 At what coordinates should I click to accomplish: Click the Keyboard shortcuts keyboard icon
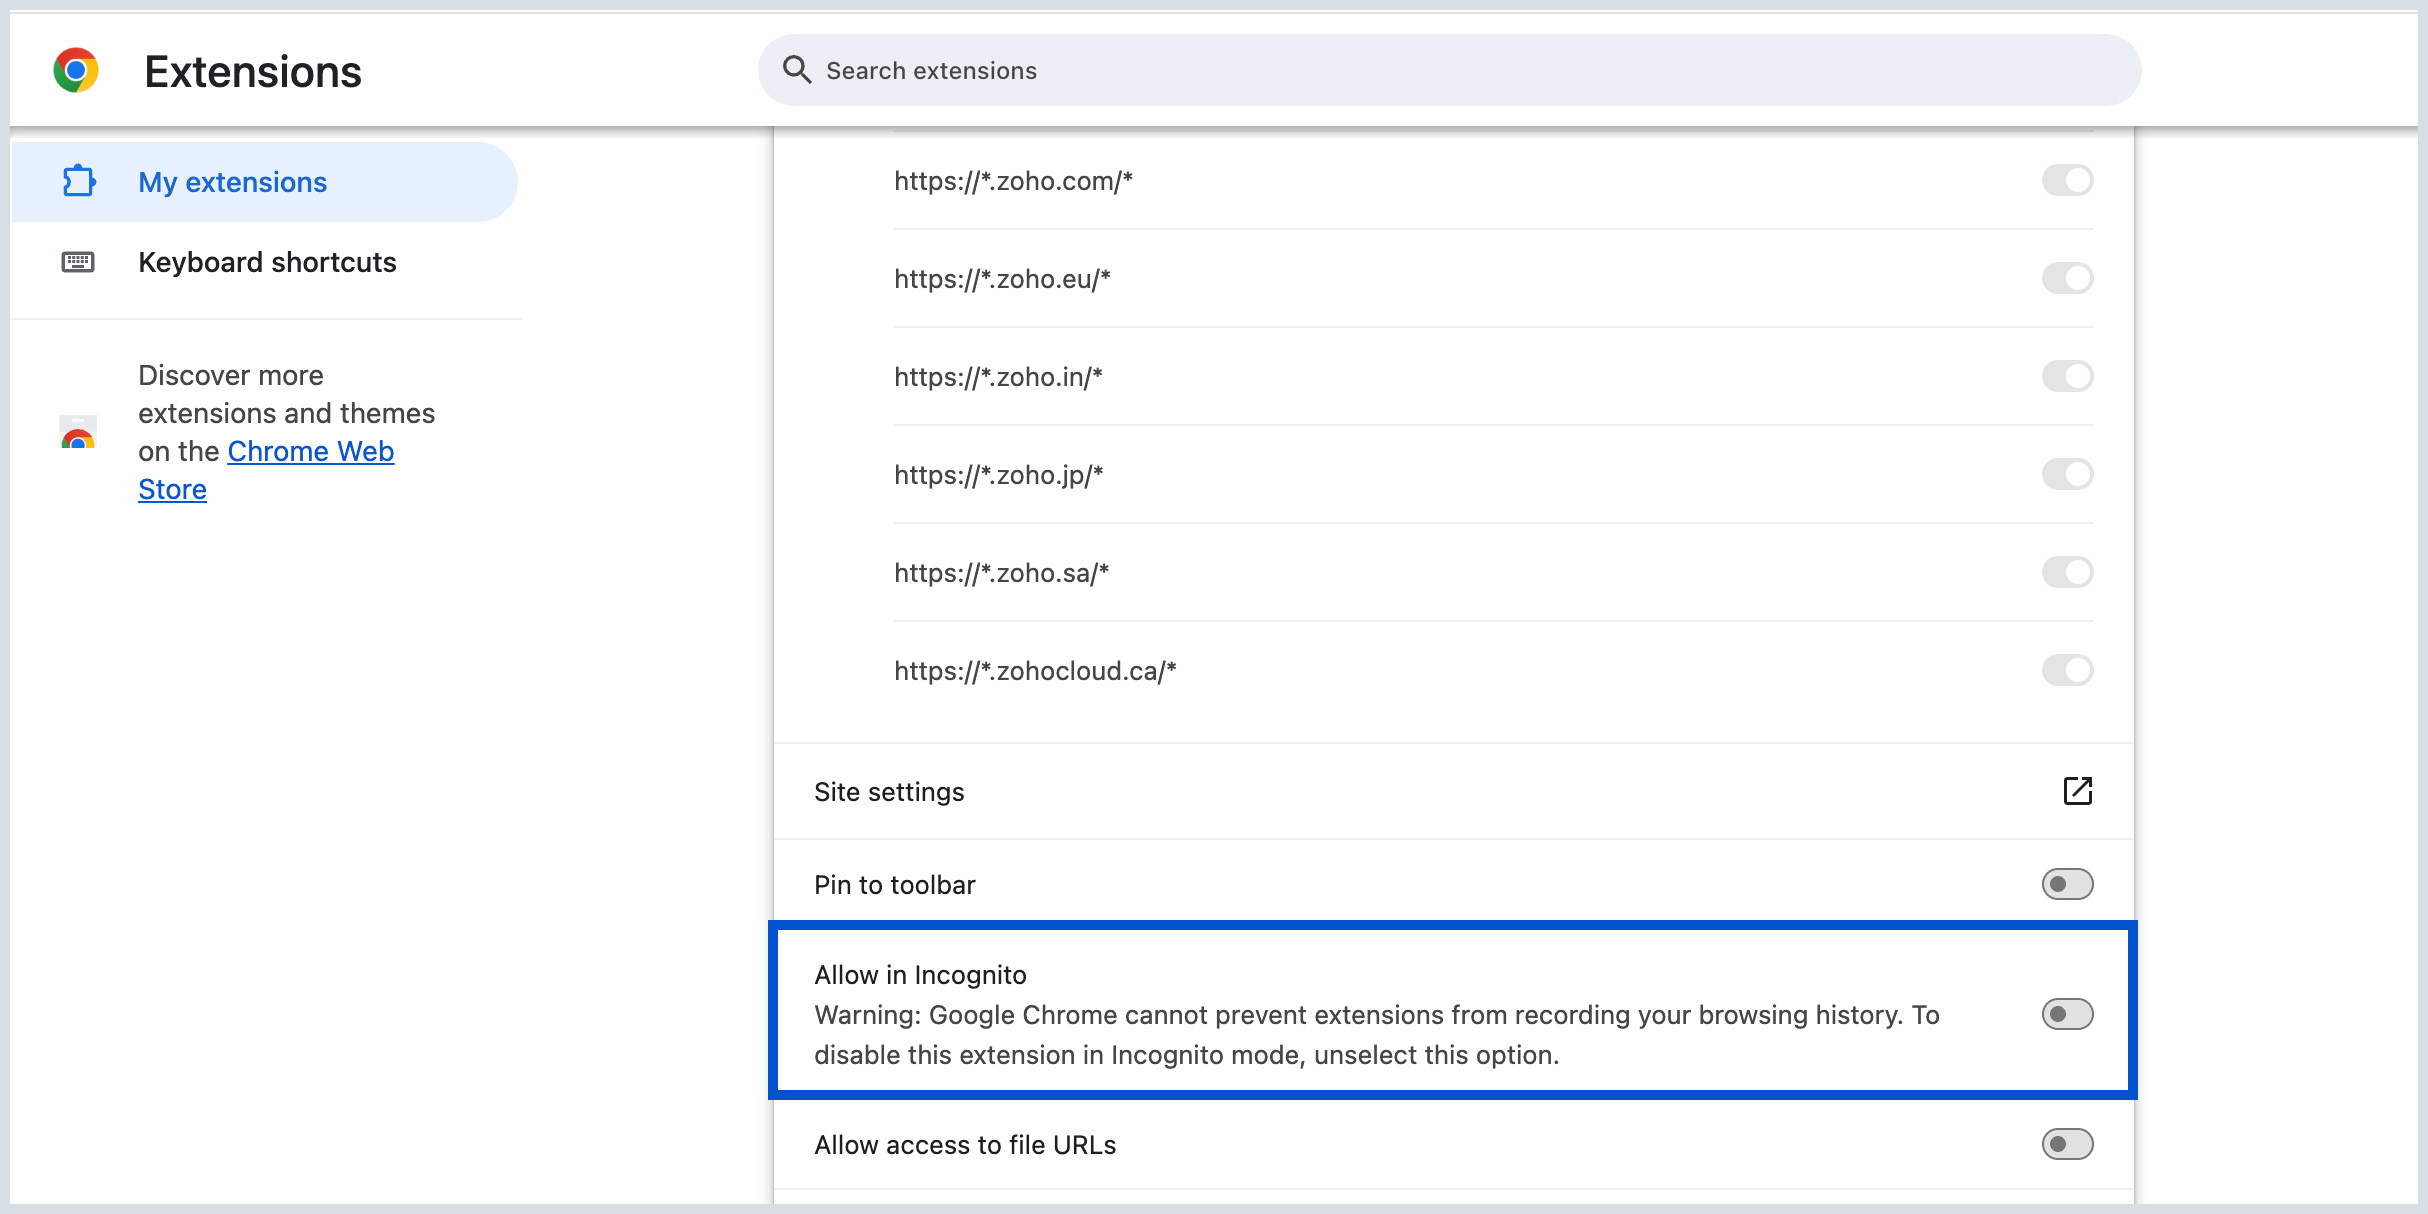pyautogui.click(x=78, y=262)
